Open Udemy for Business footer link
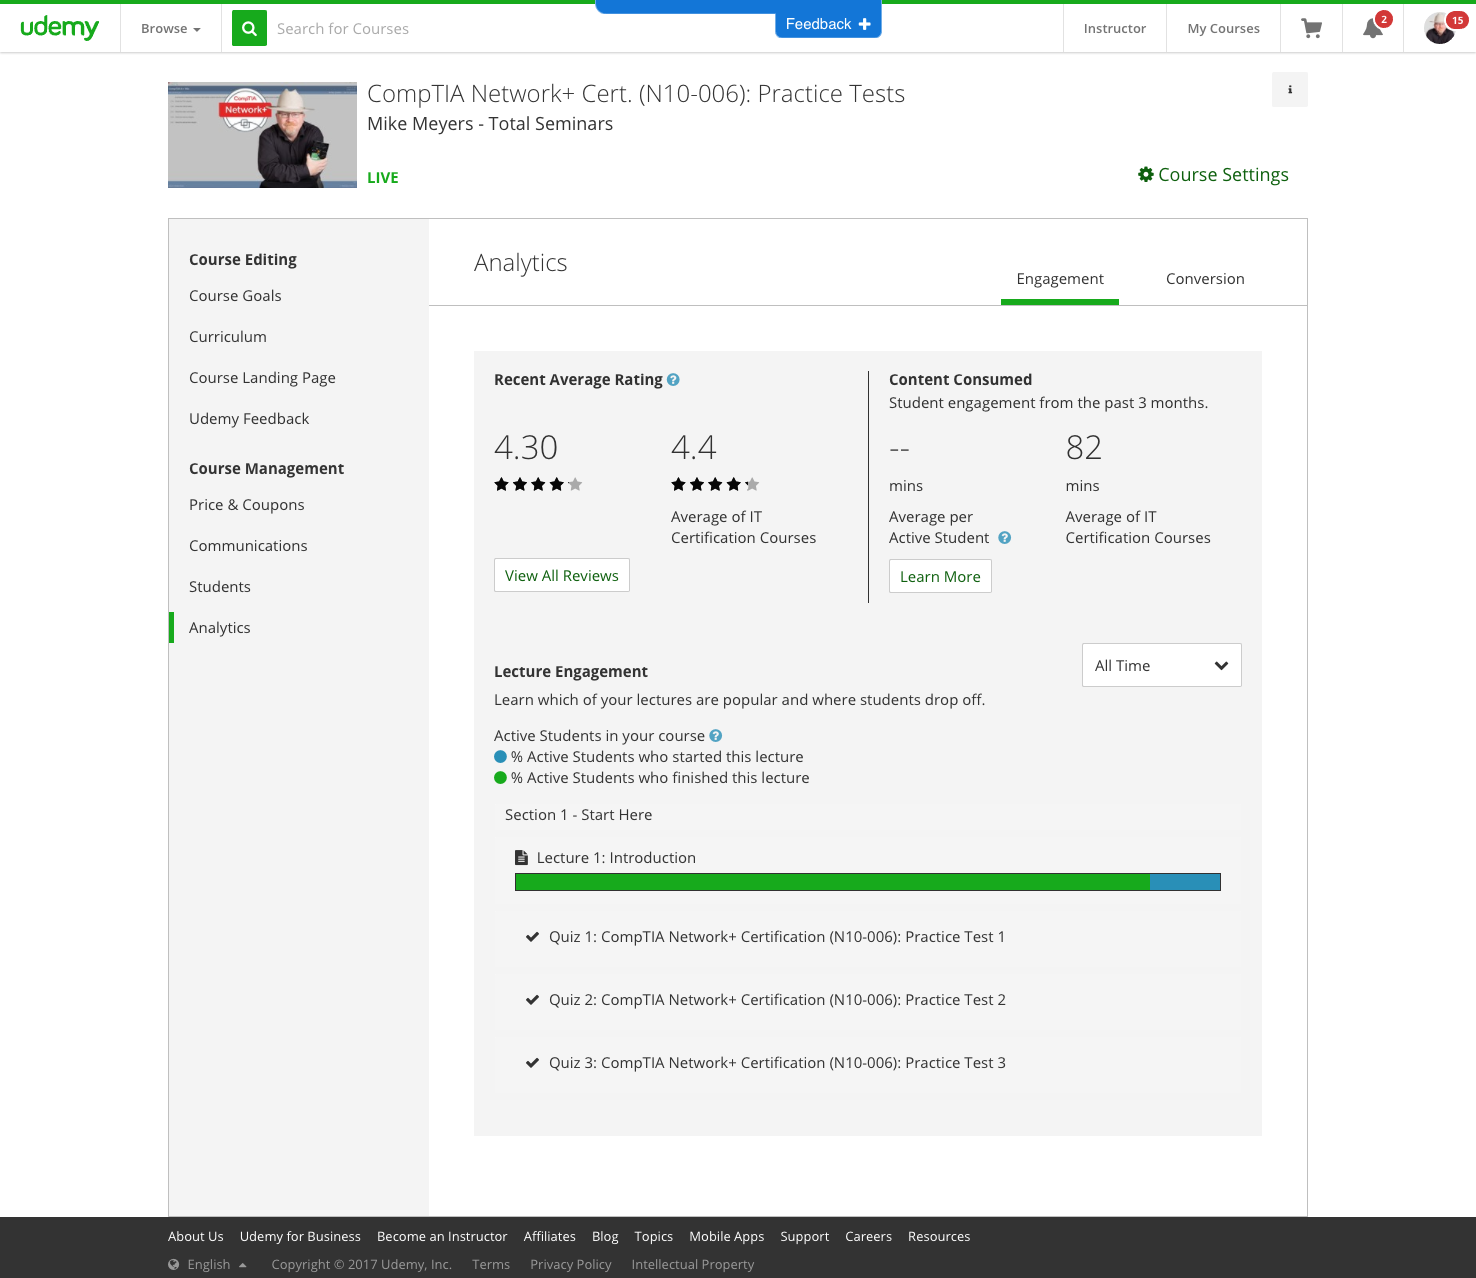 300,1237
